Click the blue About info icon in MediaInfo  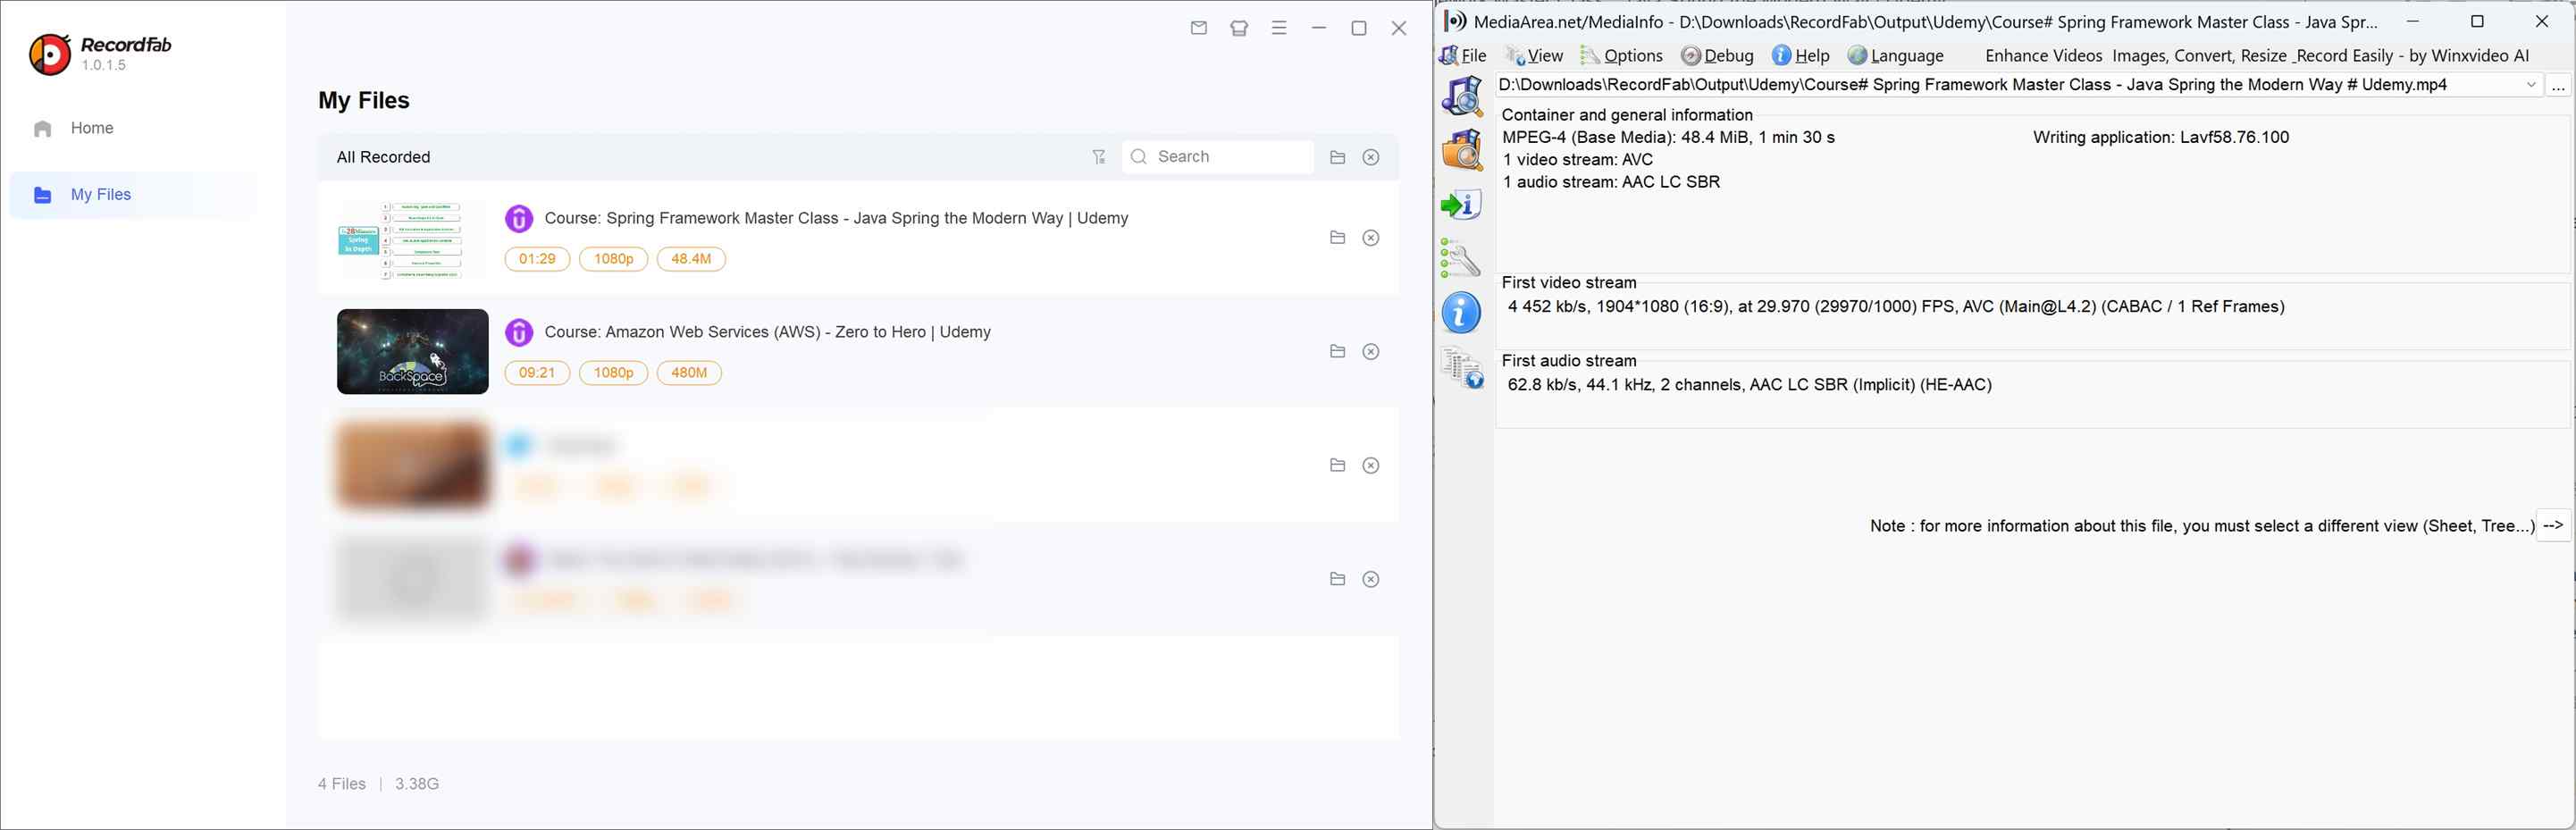pyautogui.click(x=1460, y=312)
